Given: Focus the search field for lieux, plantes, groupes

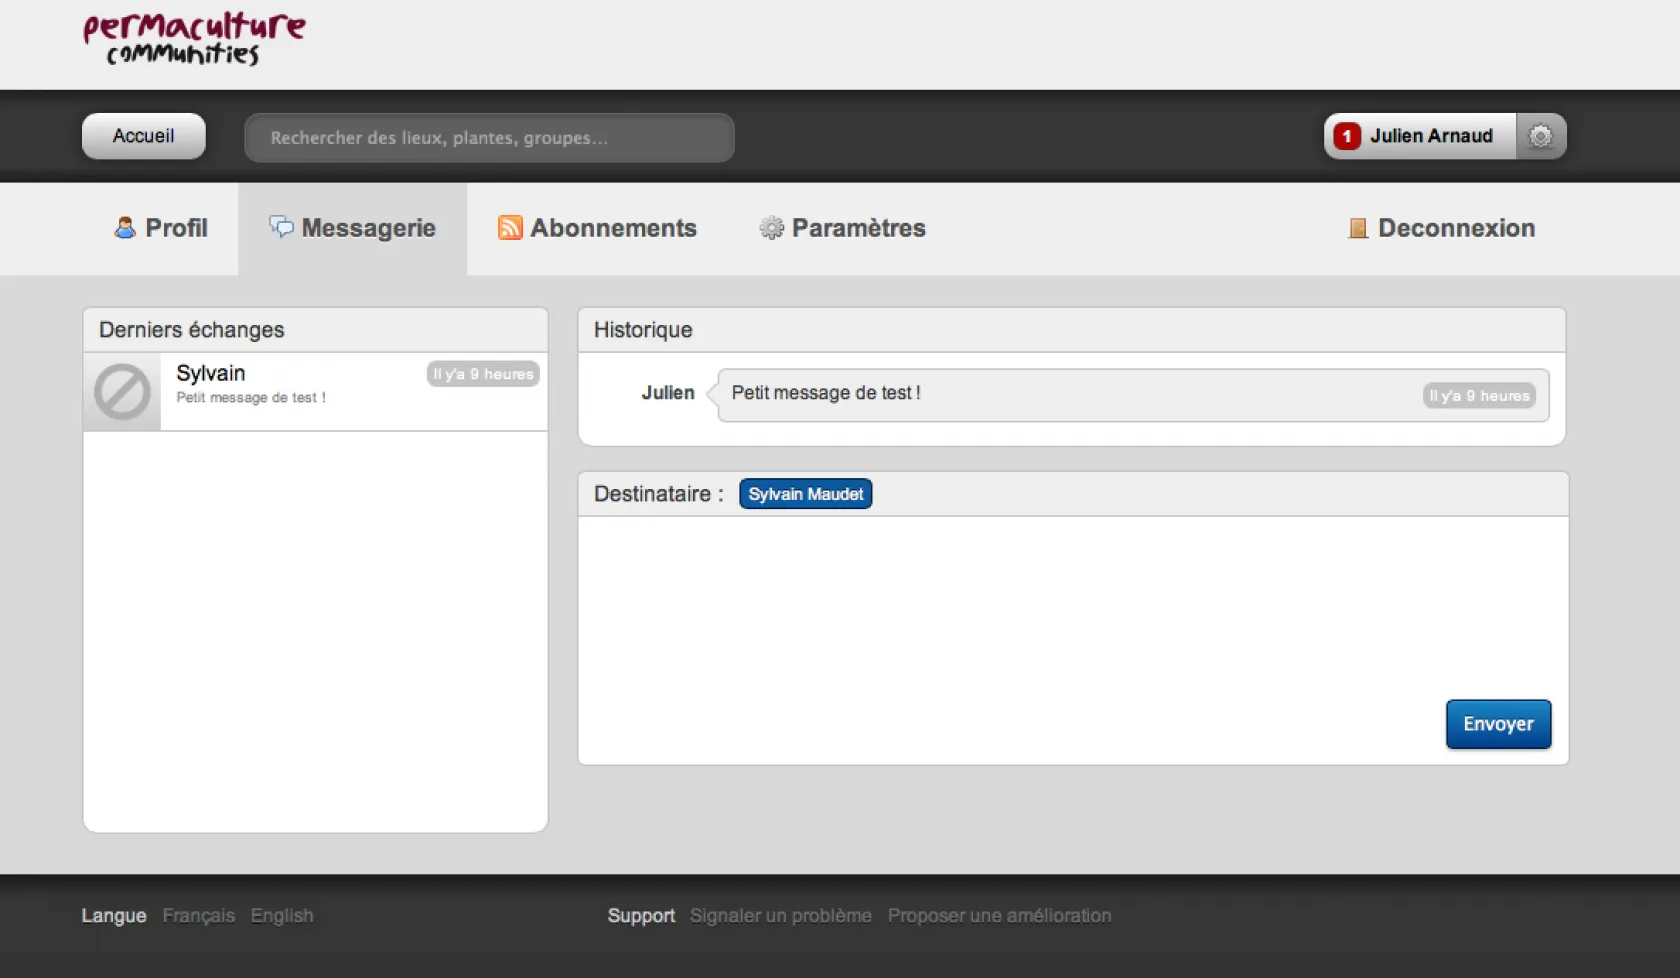Looking at the screenshot, I should [489, 138].
